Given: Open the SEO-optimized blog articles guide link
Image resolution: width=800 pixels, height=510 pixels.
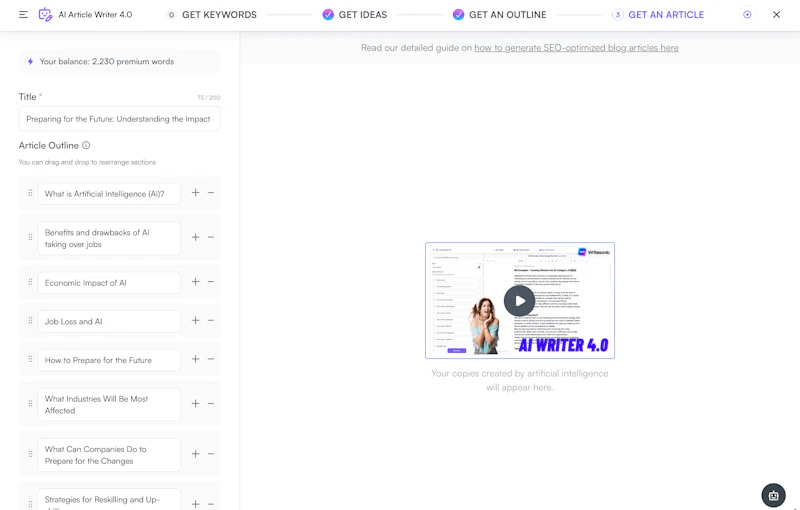Looking at the screenshot, I should (576, 47).
